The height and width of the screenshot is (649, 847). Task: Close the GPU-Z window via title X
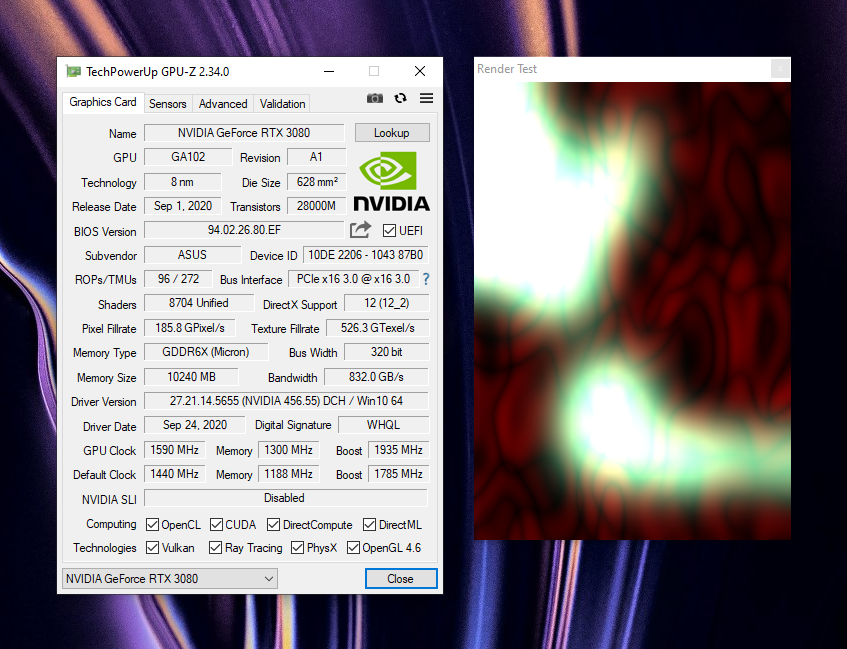(x=420, y=71)
